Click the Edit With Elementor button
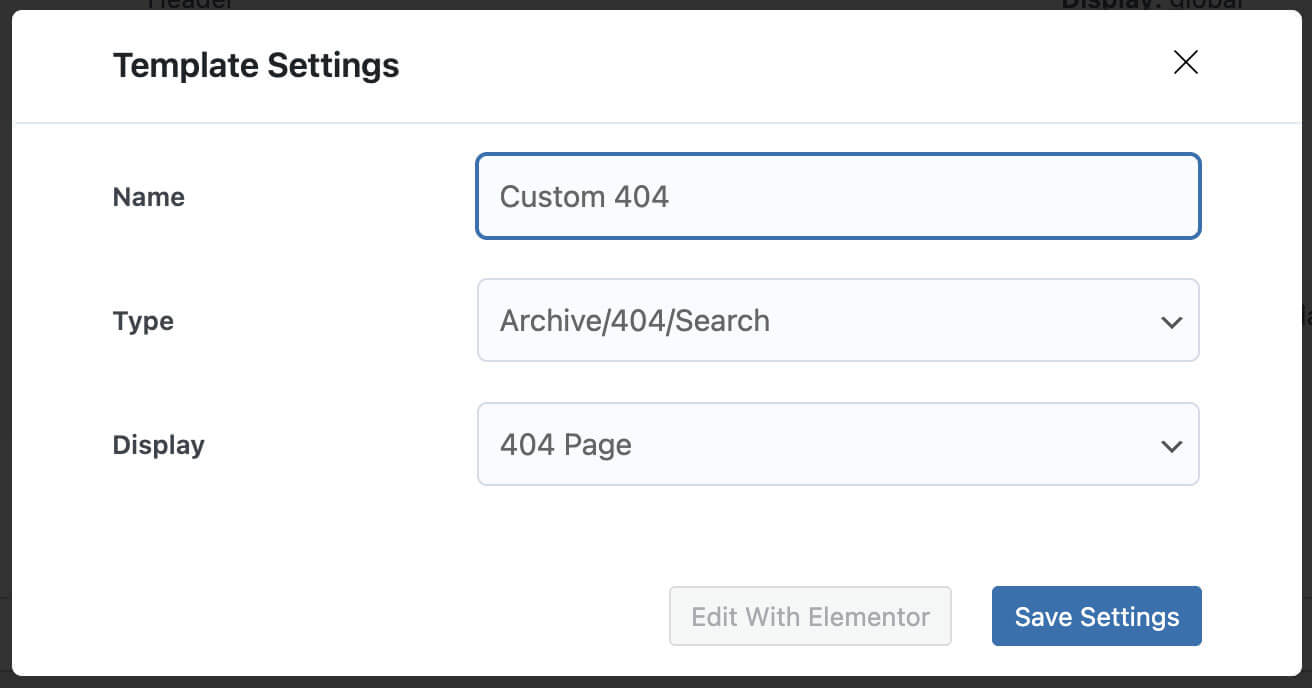 pos(810,616)
